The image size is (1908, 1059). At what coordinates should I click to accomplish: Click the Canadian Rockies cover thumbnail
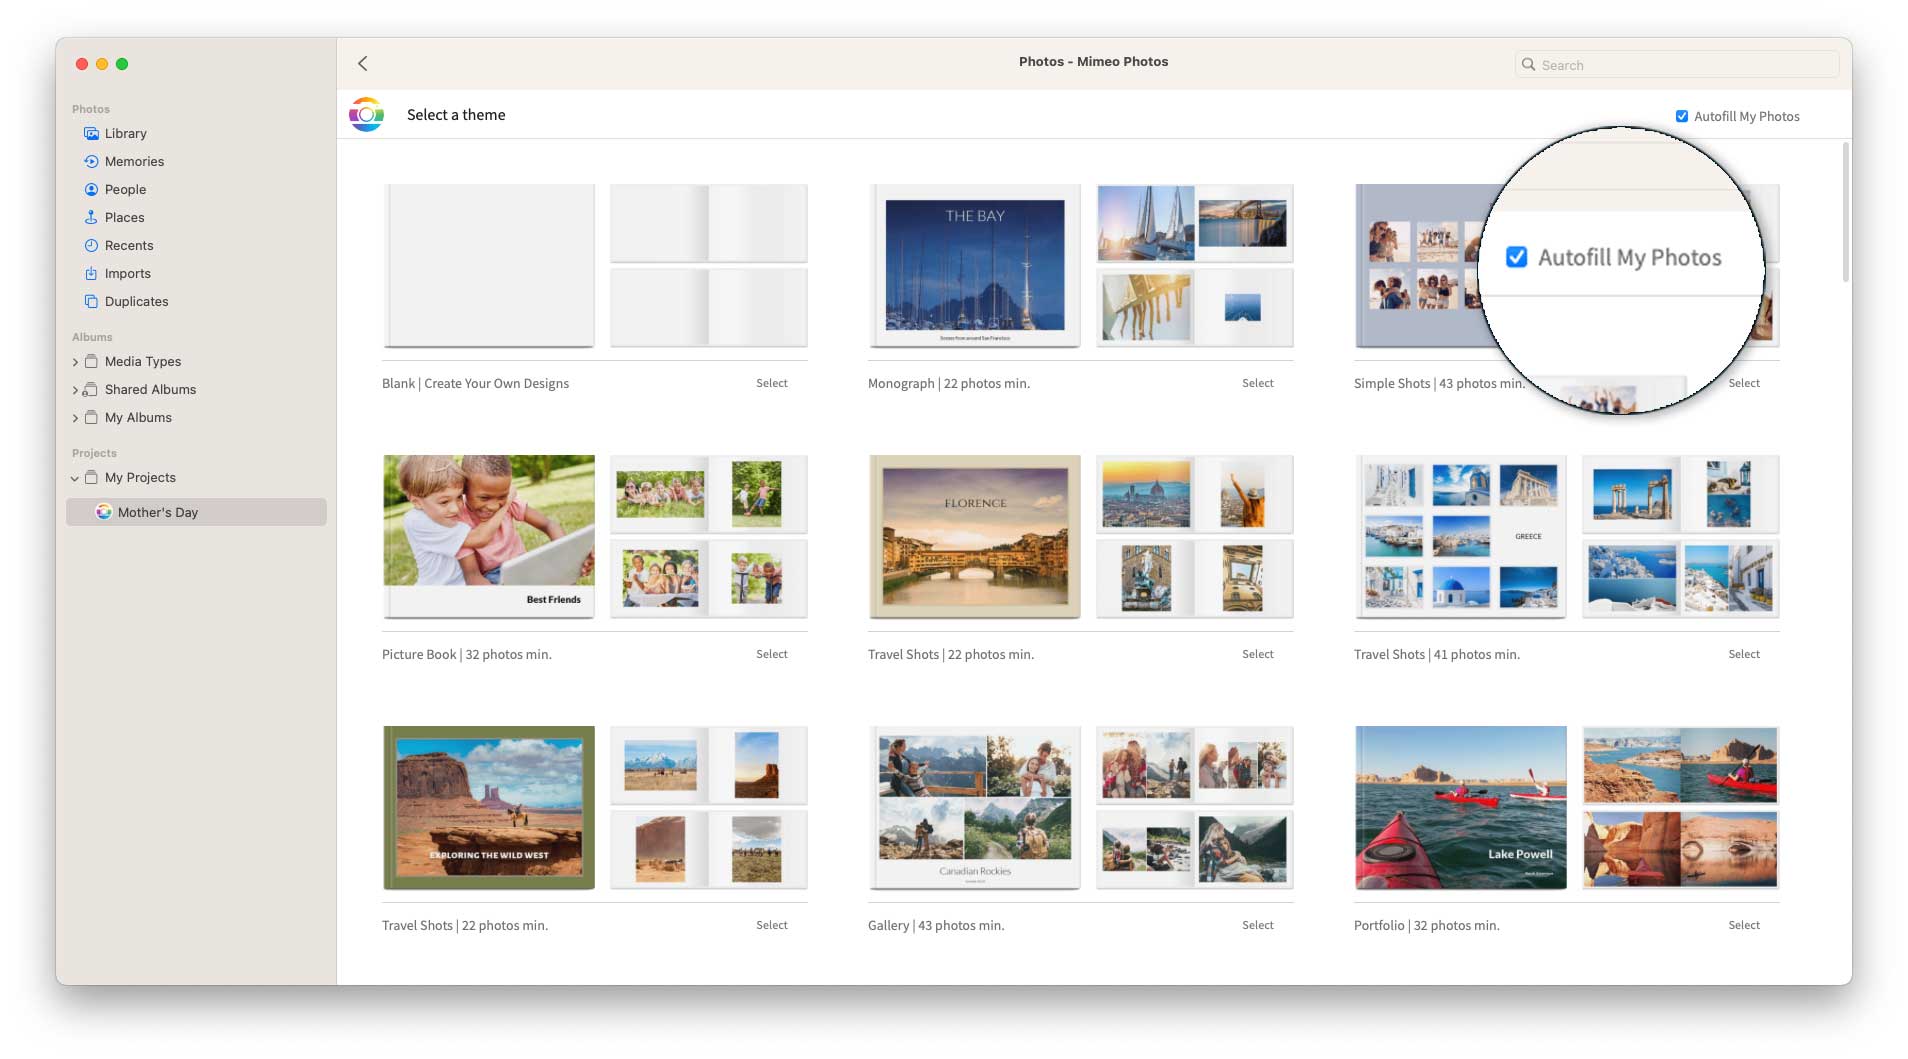[x=975, y=808]
